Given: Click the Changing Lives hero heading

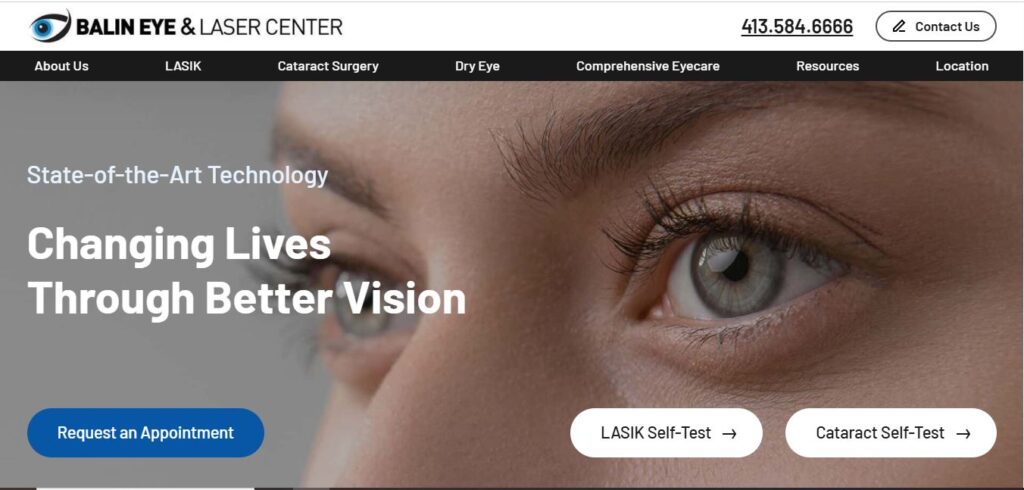Looking at the screenshot, I should 246,271.
